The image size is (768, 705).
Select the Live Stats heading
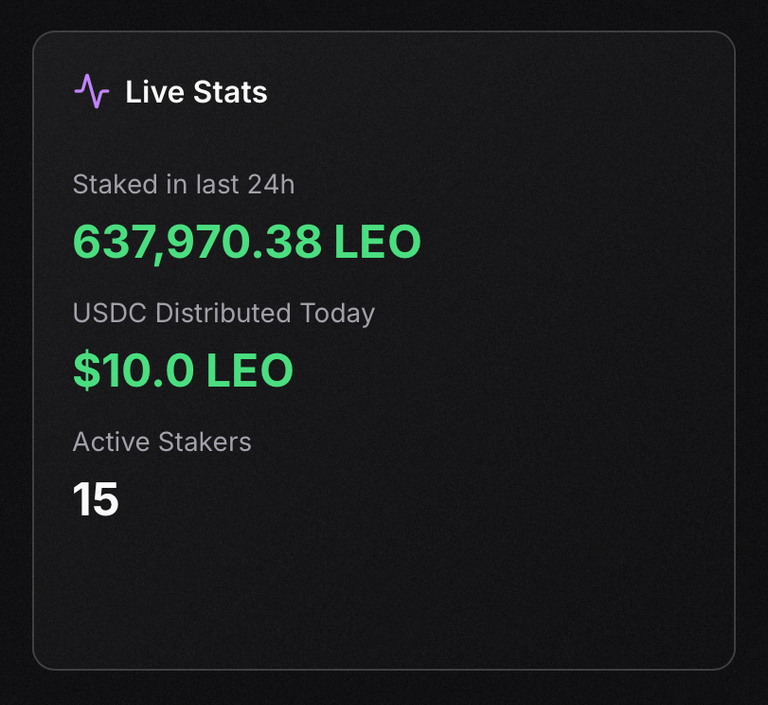pos(196,92)
